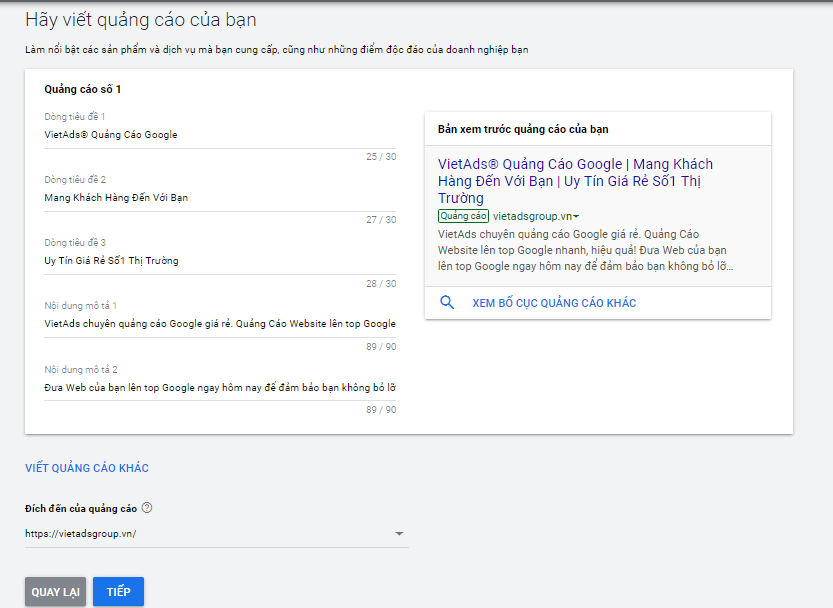833x608 pixels.
Task: Click "VIẾT QUẢNG CÁO KHÁC" to add another ad
Action: point(88,467)
